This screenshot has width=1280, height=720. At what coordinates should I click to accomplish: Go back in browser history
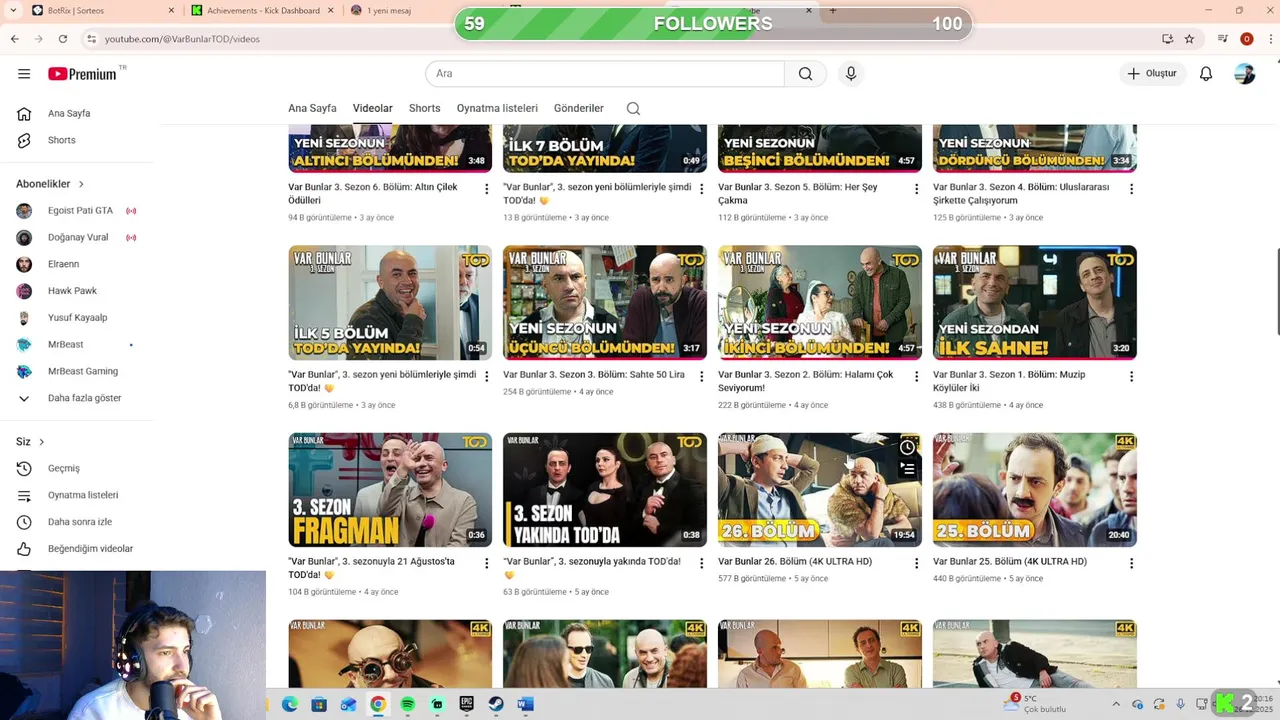15,39
